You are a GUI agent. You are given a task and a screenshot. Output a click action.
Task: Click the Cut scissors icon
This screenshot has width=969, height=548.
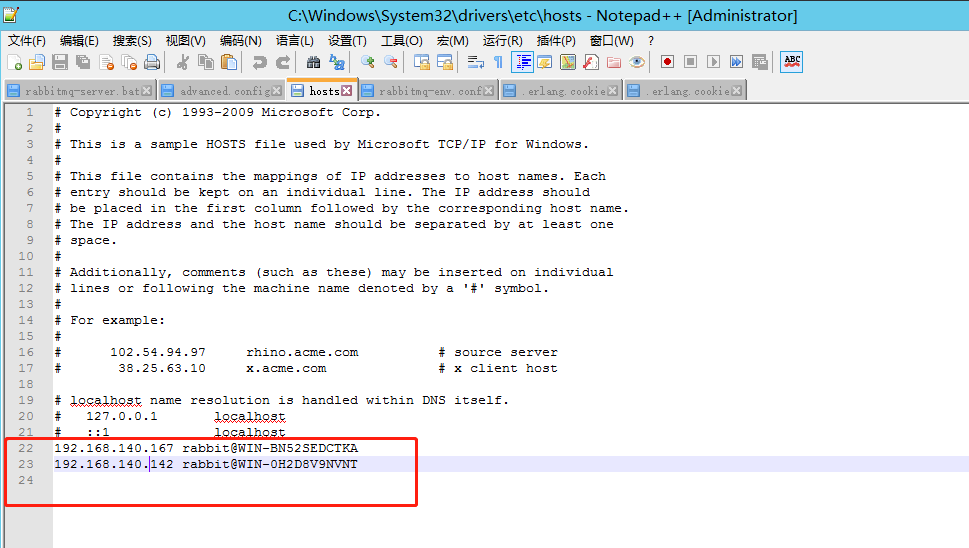point(183,62)
